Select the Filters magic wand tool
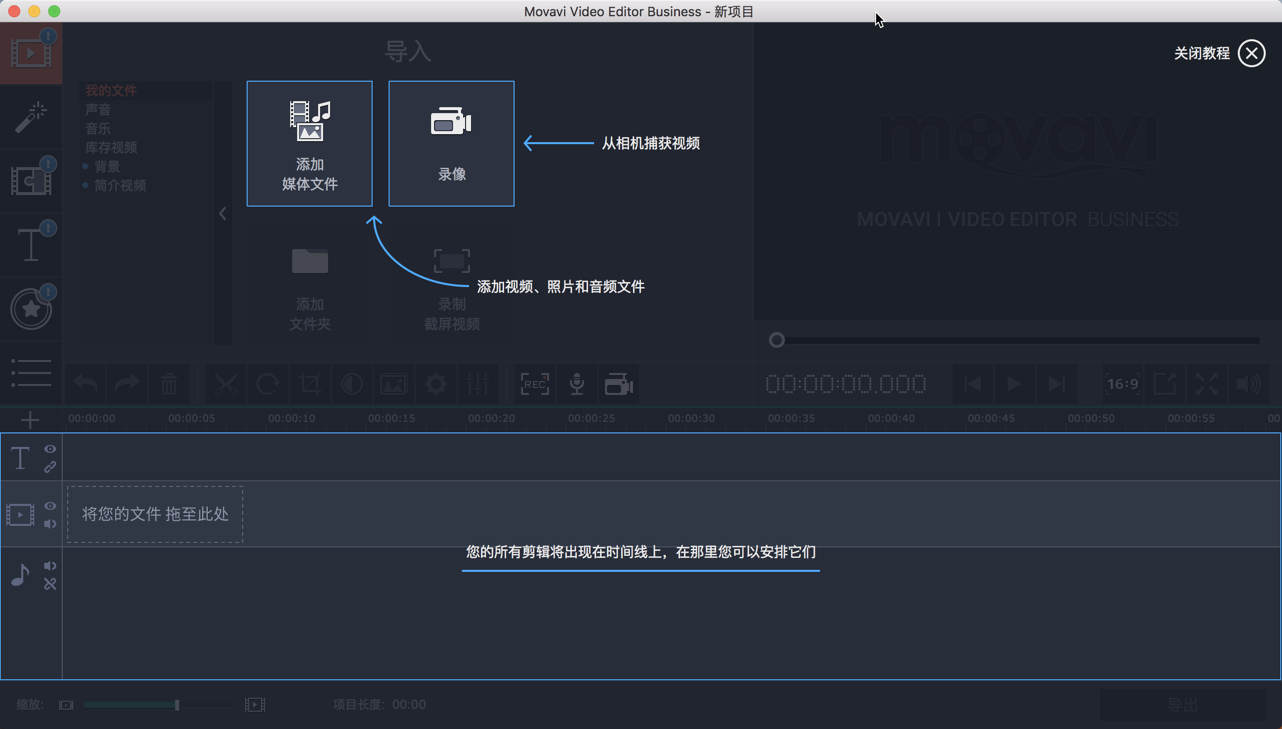This screenshot has height=729, width=1282. pyautogui.click(x=31, y=116)
